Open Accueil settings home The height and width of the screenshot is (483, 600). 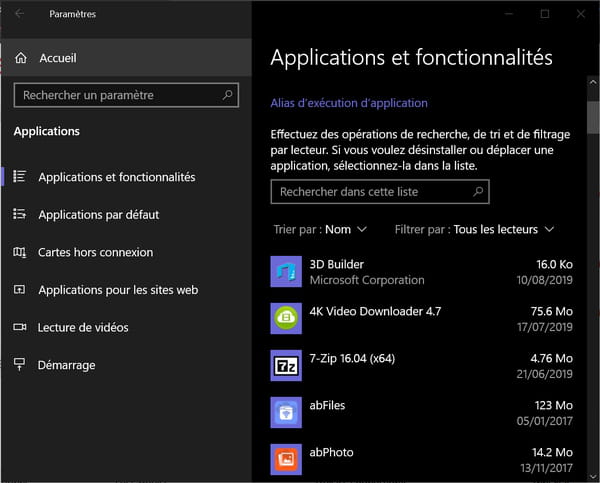pos(126,58)
